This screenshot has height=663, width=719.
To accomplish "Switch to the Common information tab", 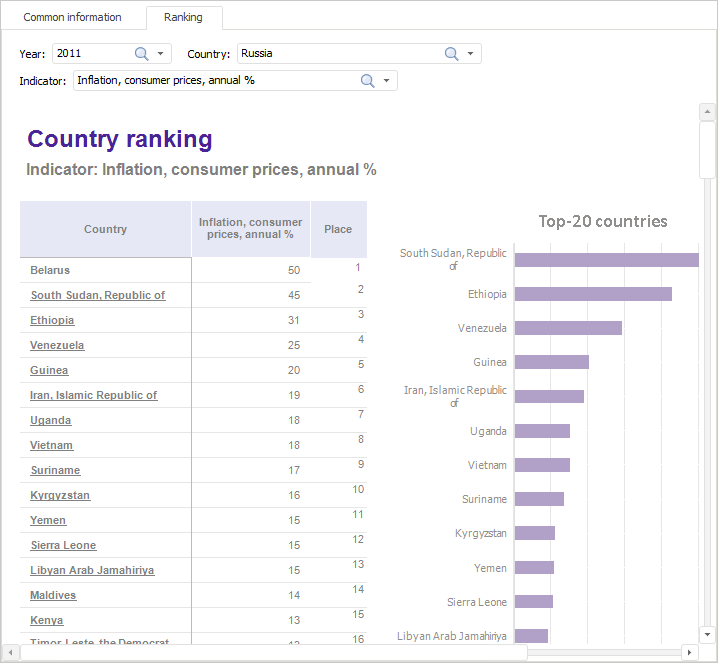I will (72, 17).
